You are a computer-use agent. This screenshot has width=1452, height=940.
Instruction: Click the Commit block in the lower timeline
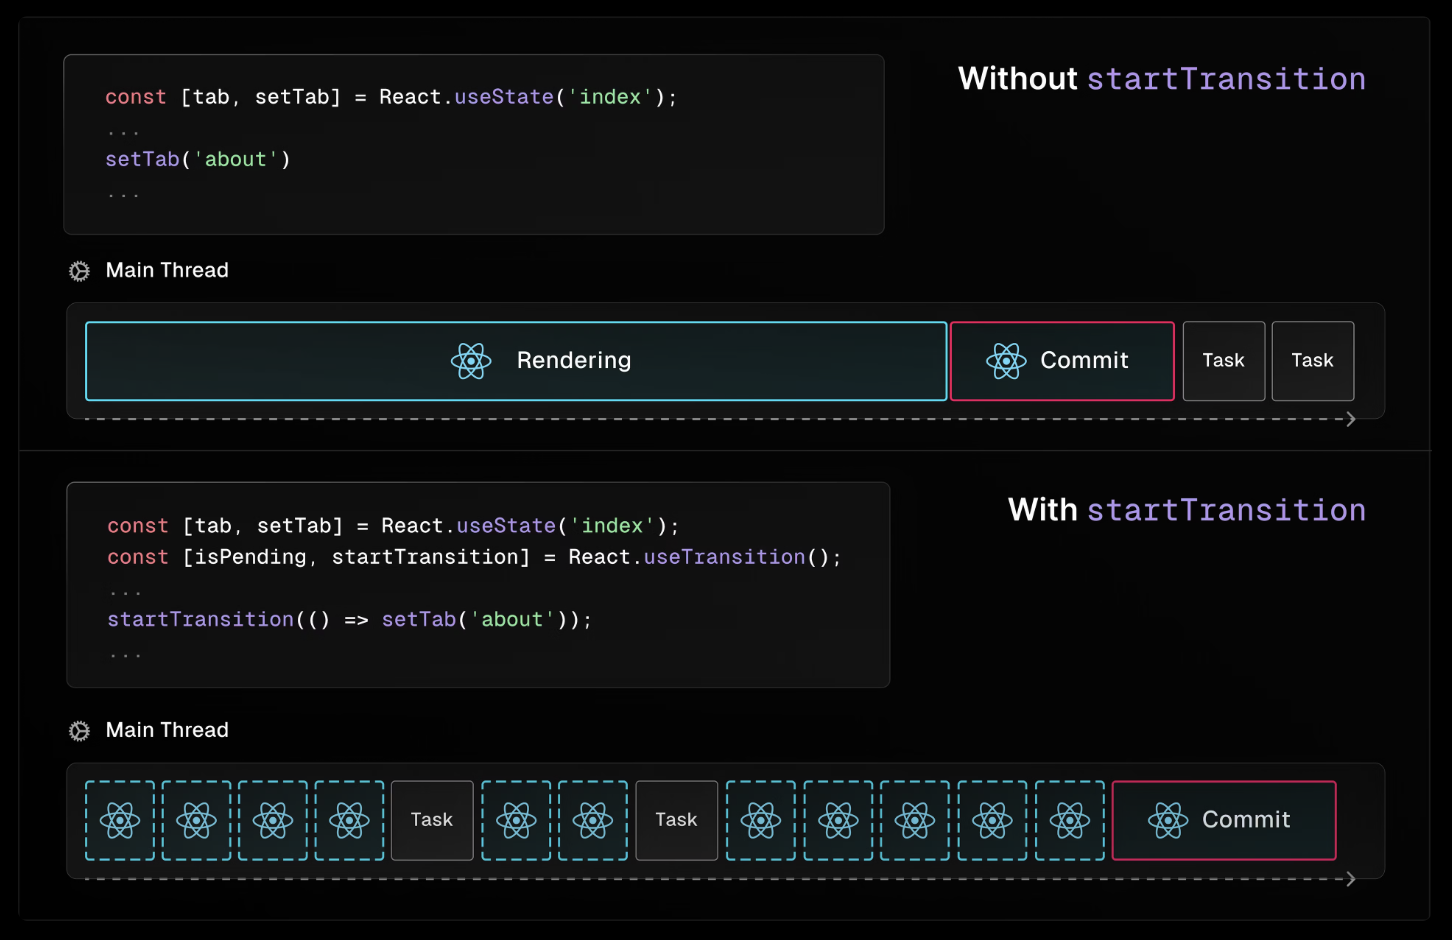point(1224,821)
